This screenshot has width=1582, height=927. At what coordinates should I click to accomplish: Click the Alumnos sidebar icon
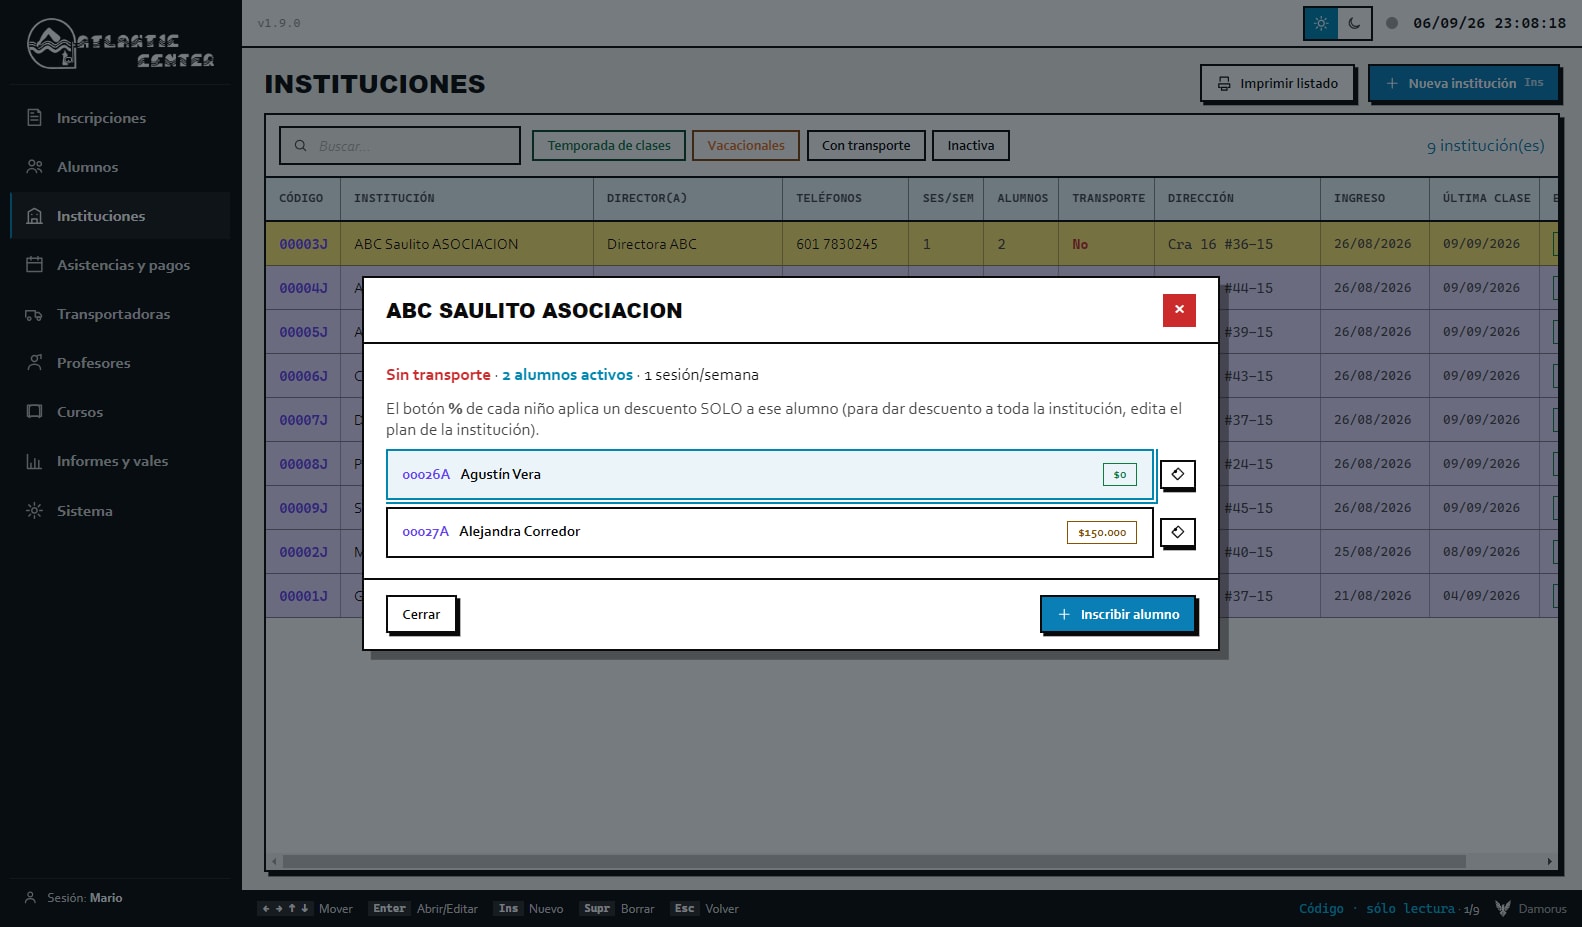[x=34, y=167]
